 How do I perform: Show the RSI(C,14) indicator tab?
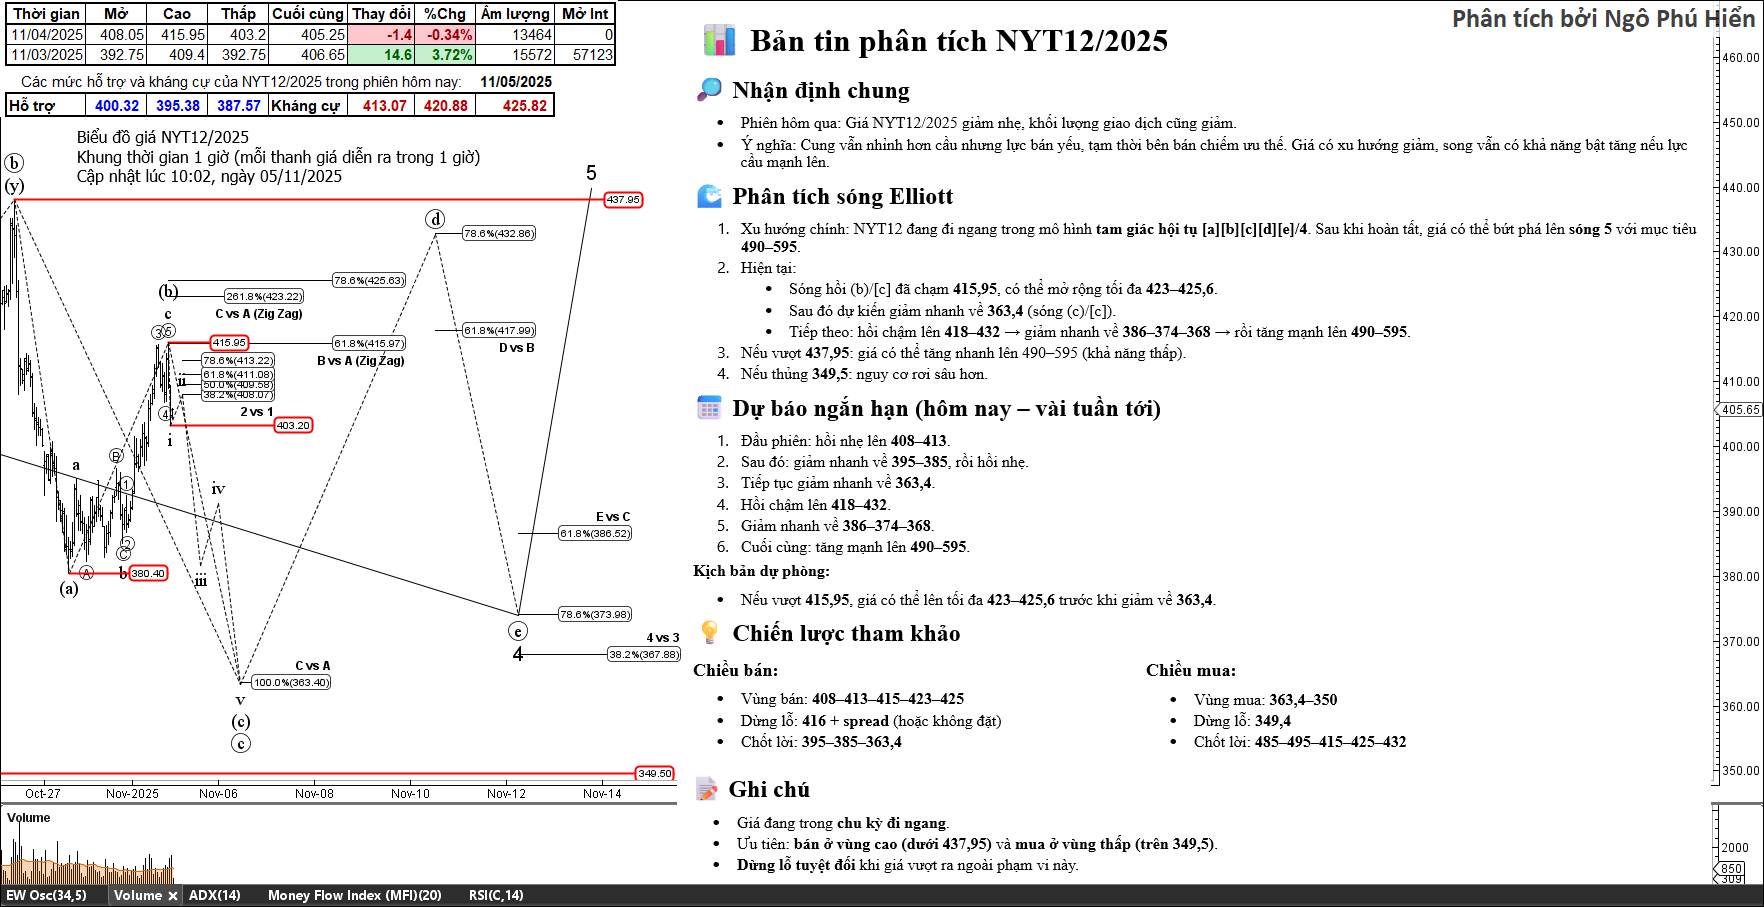(495, 896)
